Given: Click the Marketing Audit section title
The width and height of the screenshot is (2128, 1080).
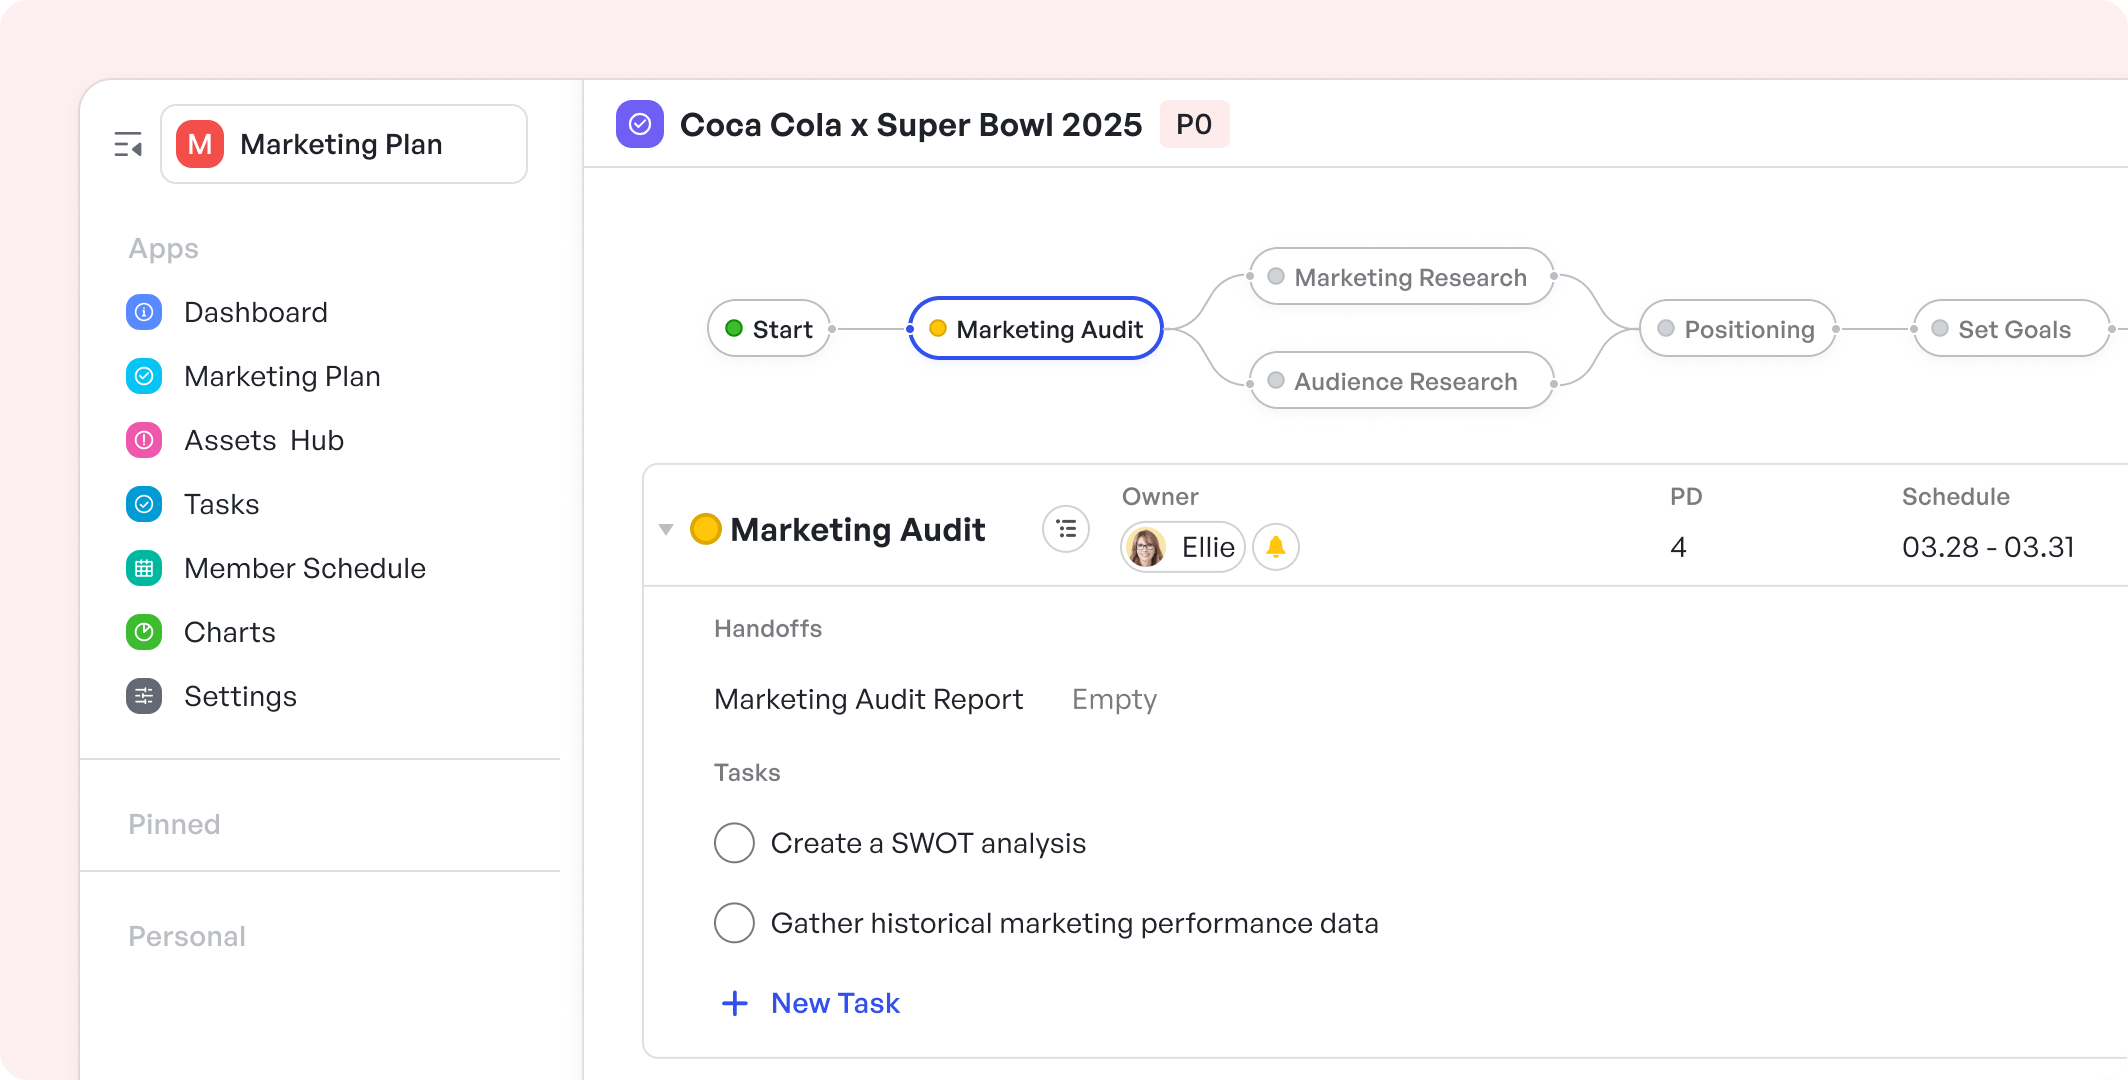Looking at the screenshot, I should tap(858, 529).
